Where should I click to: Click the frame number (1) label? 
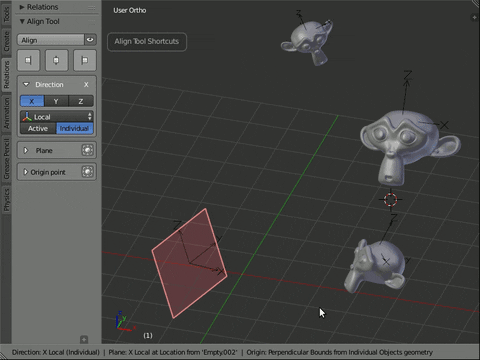pos(148,335)
